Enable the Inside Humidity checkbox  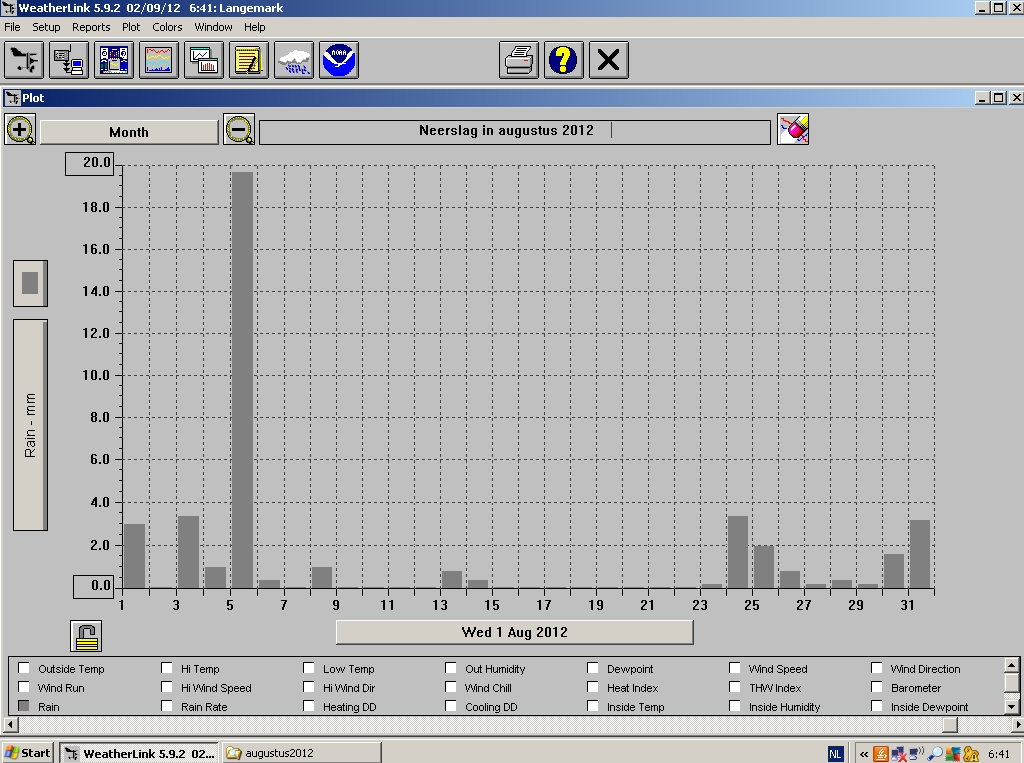click(735, 706)
